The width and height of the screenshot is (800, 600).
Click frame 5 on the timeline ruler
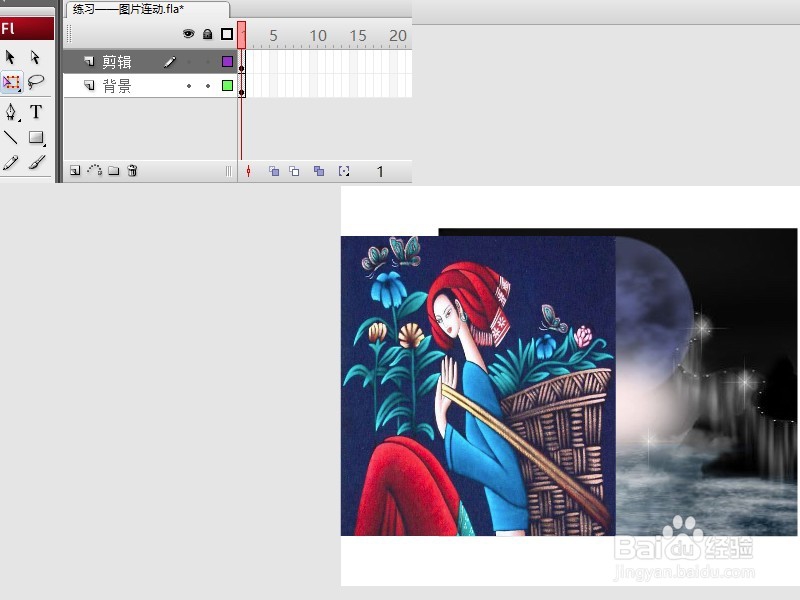273,36
